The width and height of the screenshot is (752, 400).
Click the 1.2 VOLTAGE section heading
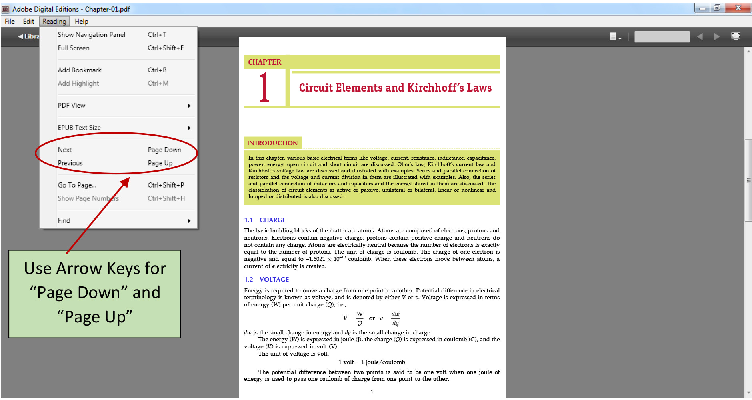(267, 279)
